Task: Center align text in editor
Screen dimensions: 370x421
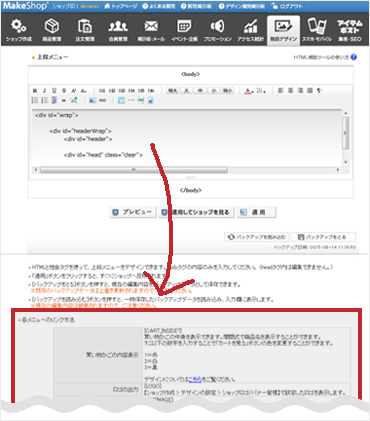Action: [290, 91]
